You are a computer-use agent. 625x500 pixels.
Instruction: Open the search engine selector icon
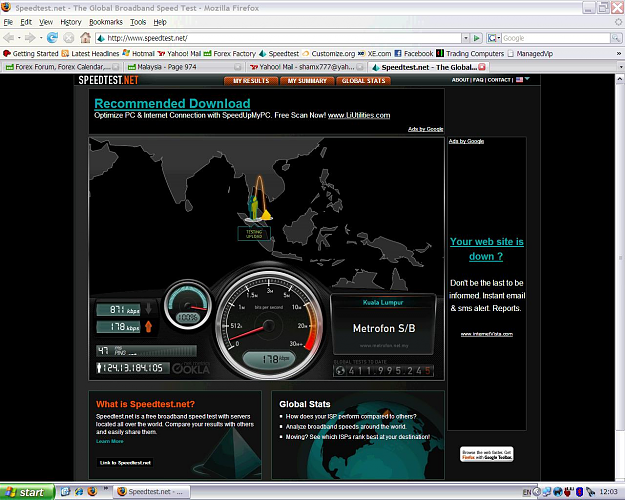[x=494, y=38]
